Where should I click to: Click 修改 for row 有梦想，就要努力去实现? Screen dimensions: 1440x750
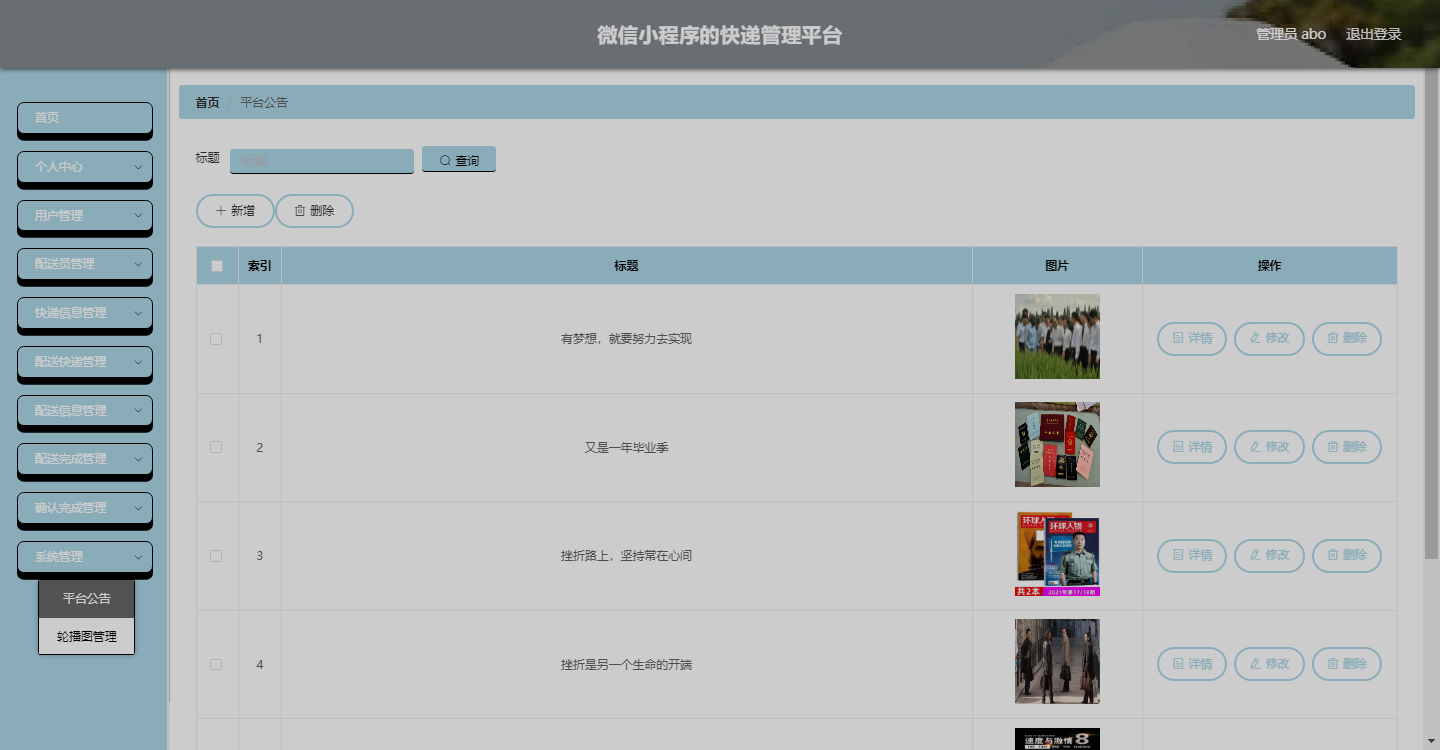tap(1269, 339)
